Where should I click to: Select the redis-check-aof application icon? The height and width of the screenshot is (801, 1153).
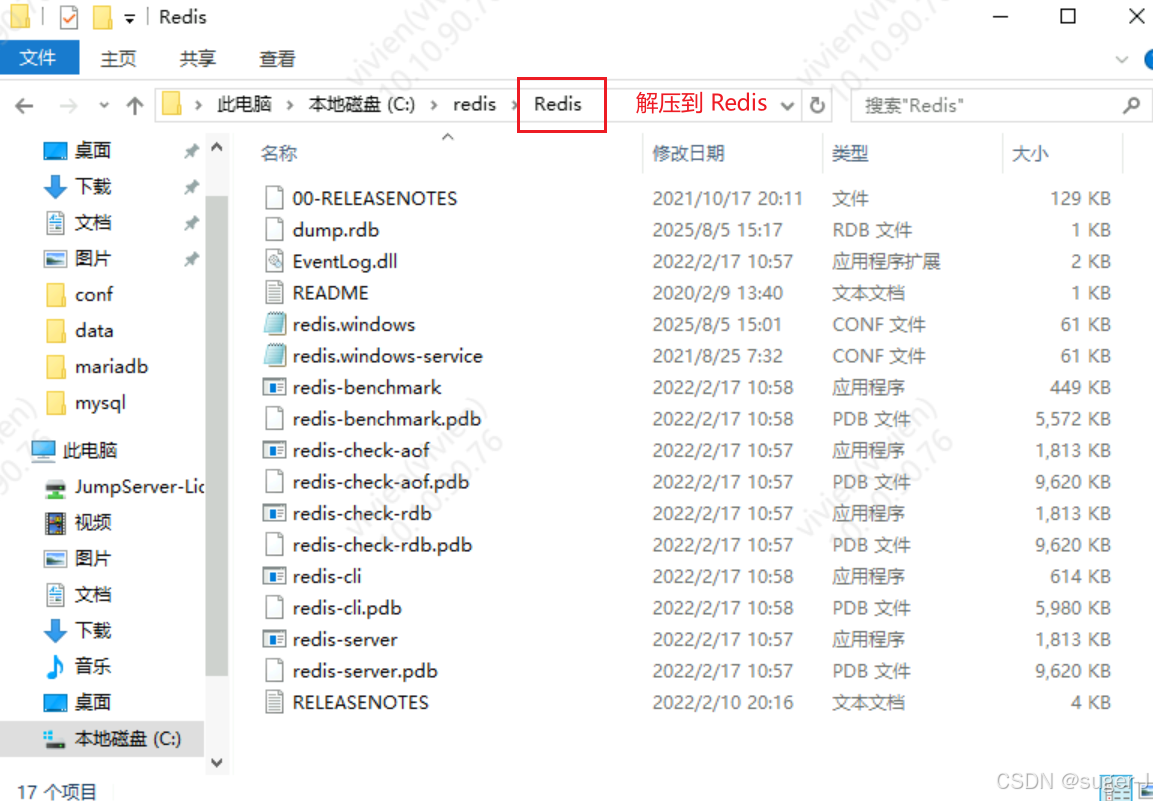click(274, 450)
